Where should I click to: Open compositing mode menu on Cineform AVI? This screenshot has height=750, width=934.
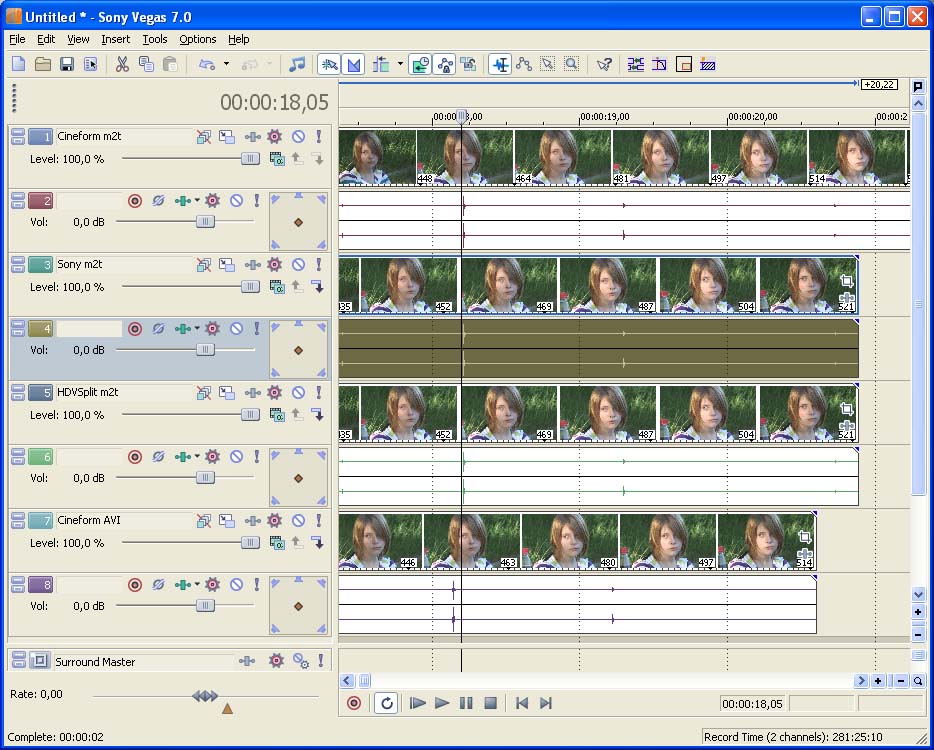pos(276,544)
